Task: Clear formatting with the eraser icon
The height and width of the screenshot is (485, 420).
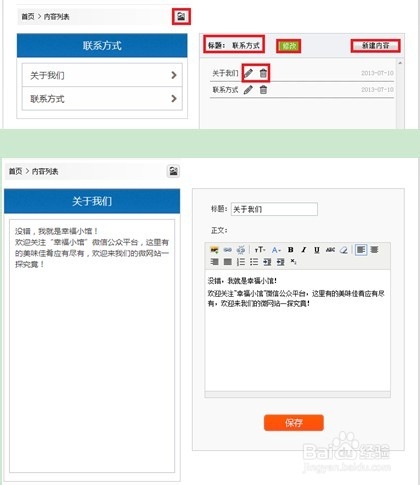Action: (x=344, y=250)
